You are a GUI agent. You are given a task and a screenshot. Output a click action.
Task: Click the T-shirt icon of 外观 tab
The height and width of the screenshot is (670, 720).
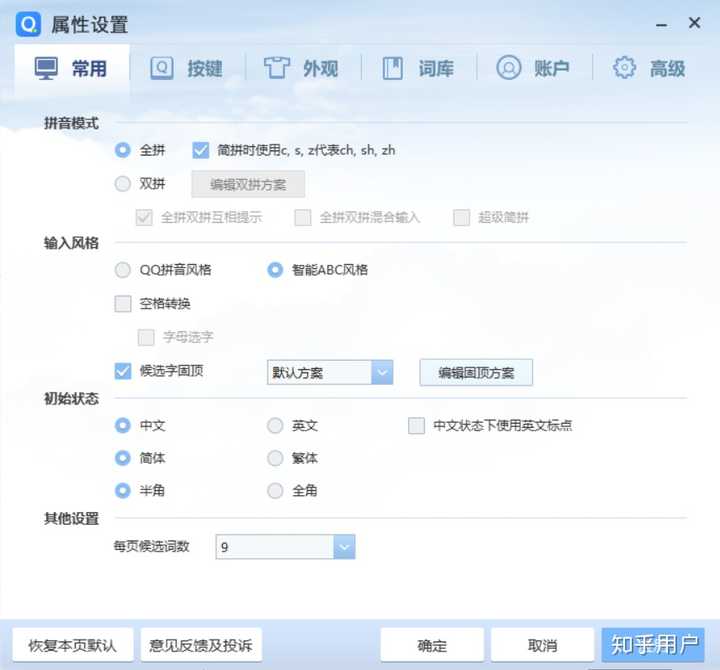pos(276,68)
